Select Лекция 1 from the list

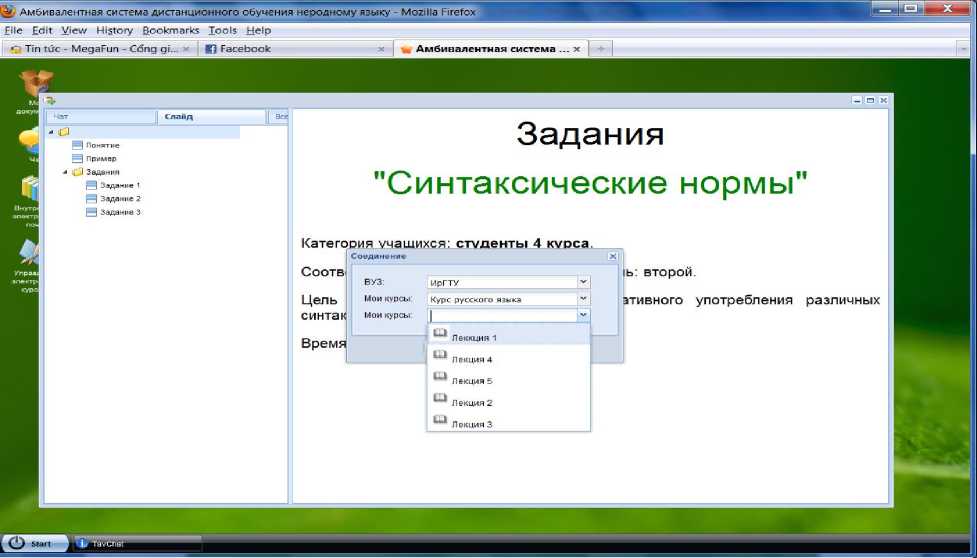508,336
